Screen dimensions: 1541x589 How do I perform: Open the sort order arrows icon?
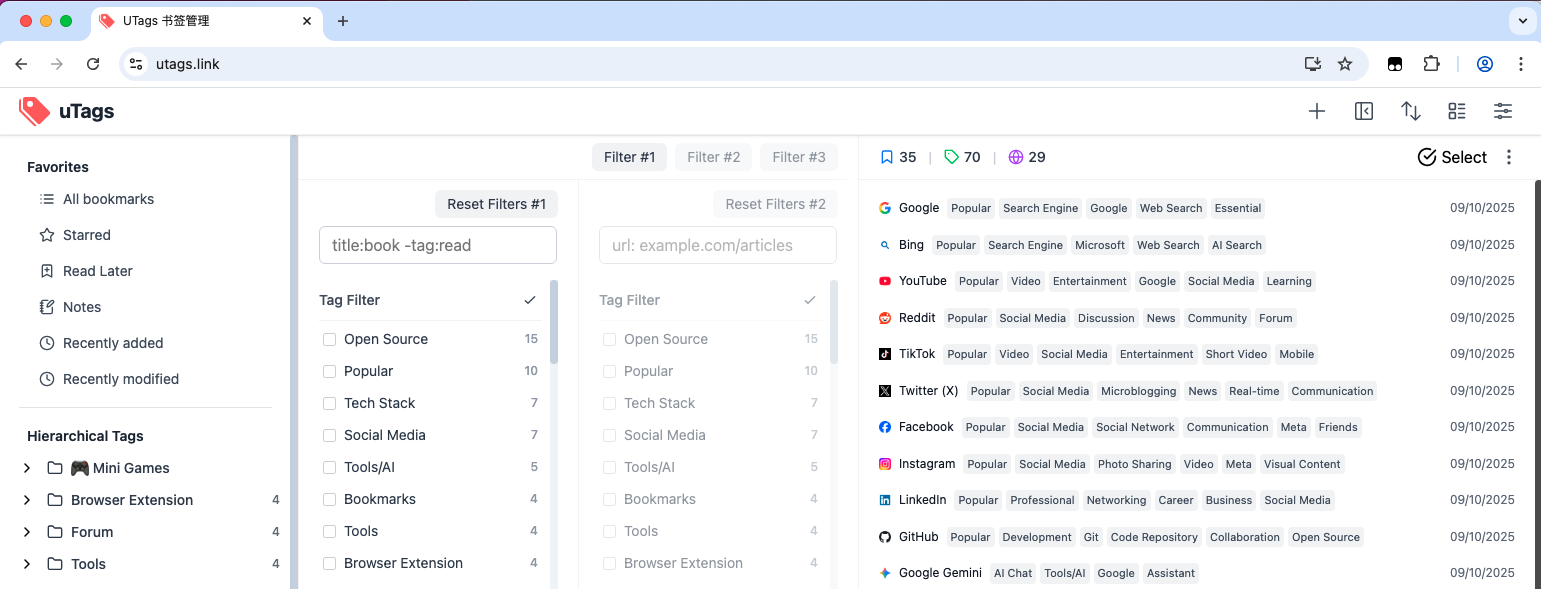pyautogui.click(x=1410, y=112)
